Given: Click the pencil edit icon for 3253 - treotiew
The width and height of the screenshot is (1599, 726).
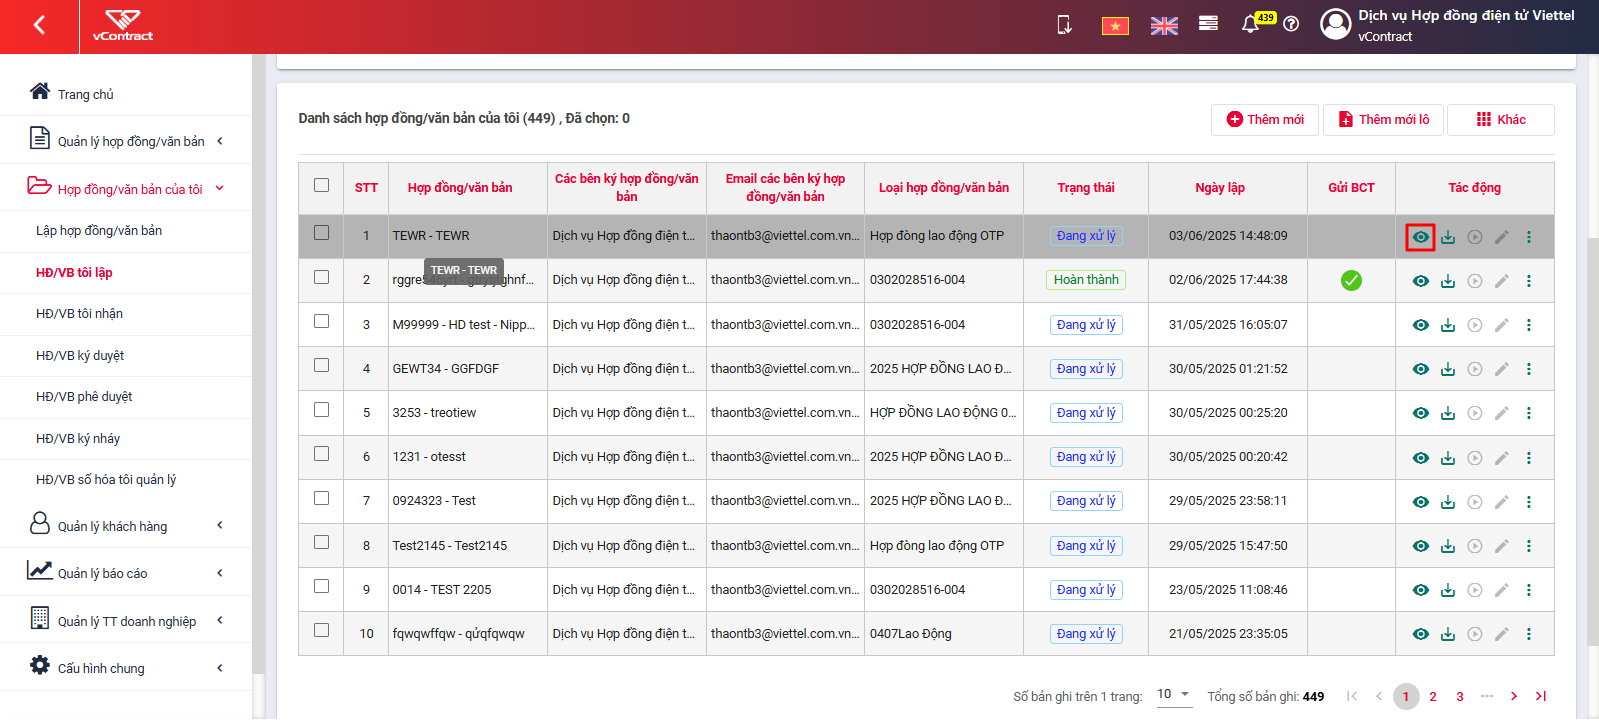Looking at the screenshot, I should click(1501, 413).
